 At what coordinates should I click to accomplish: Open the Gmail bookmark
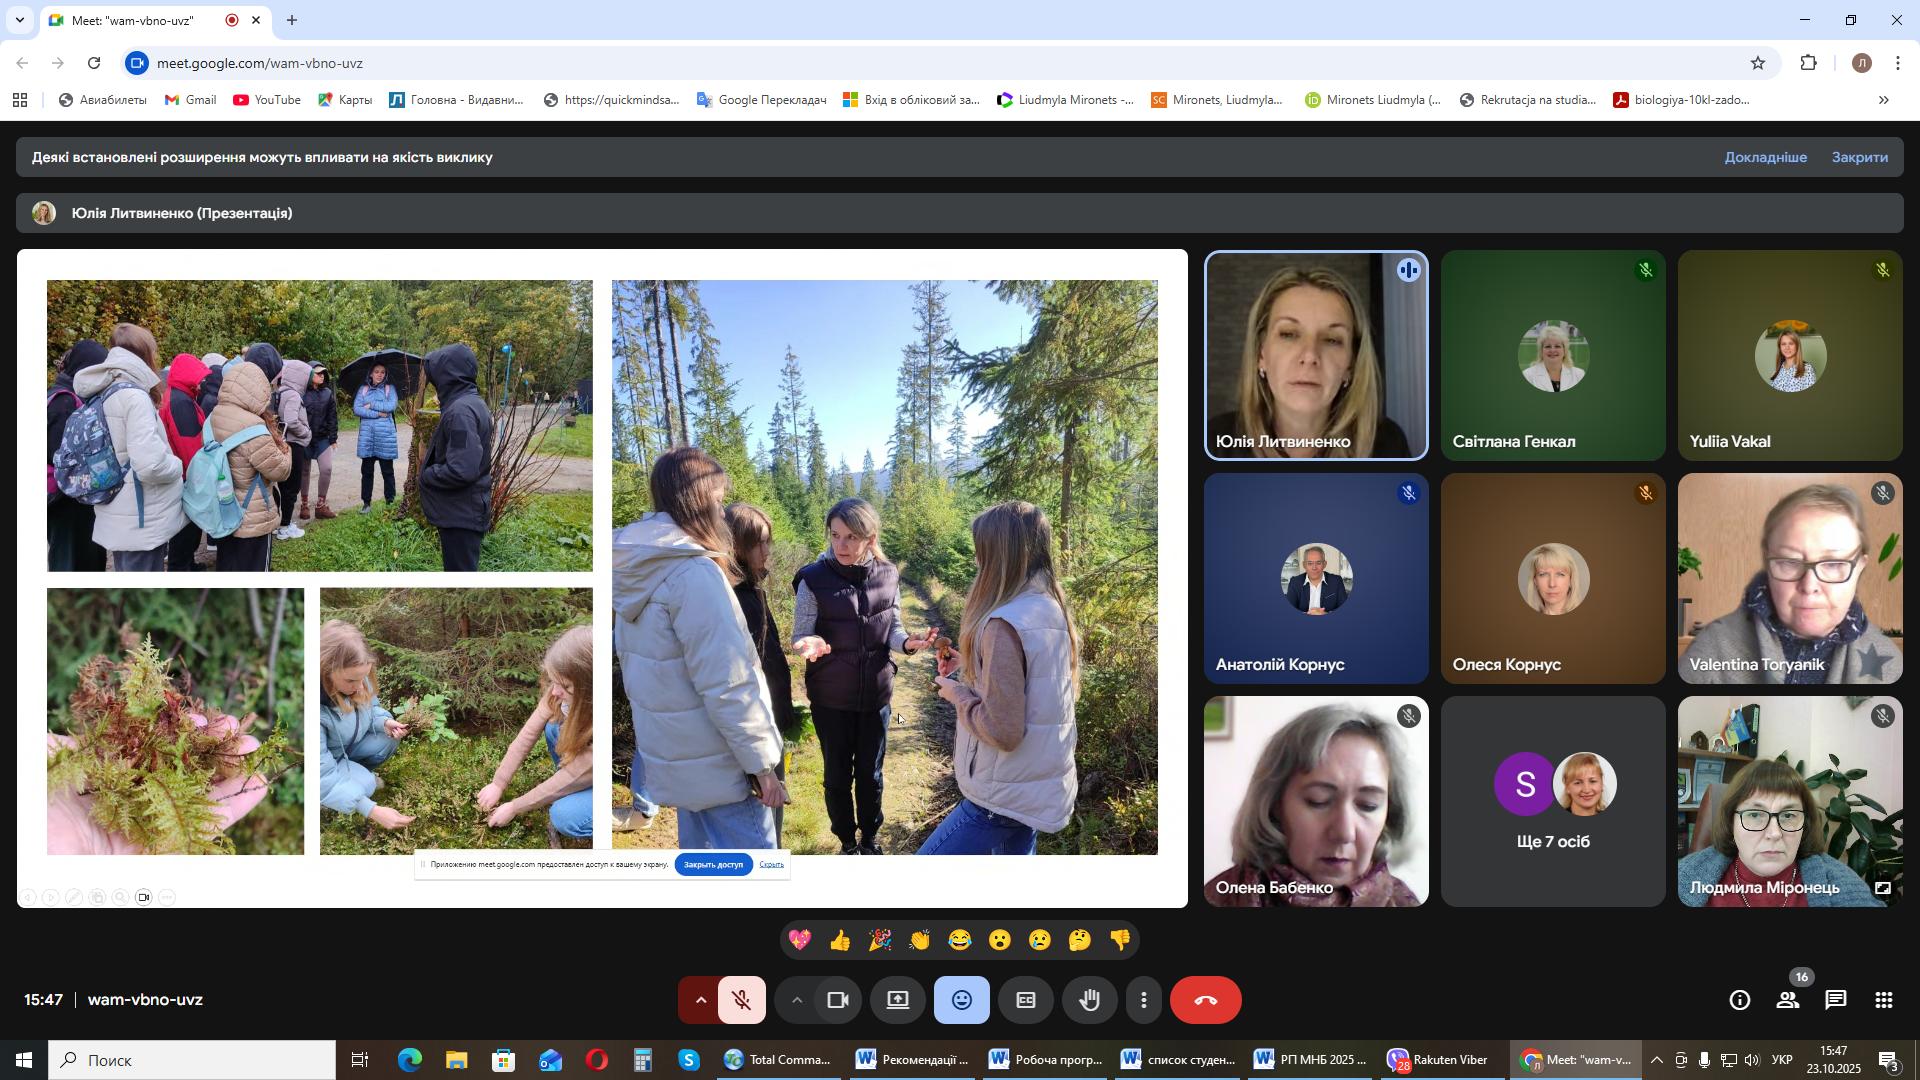point(190,100)
